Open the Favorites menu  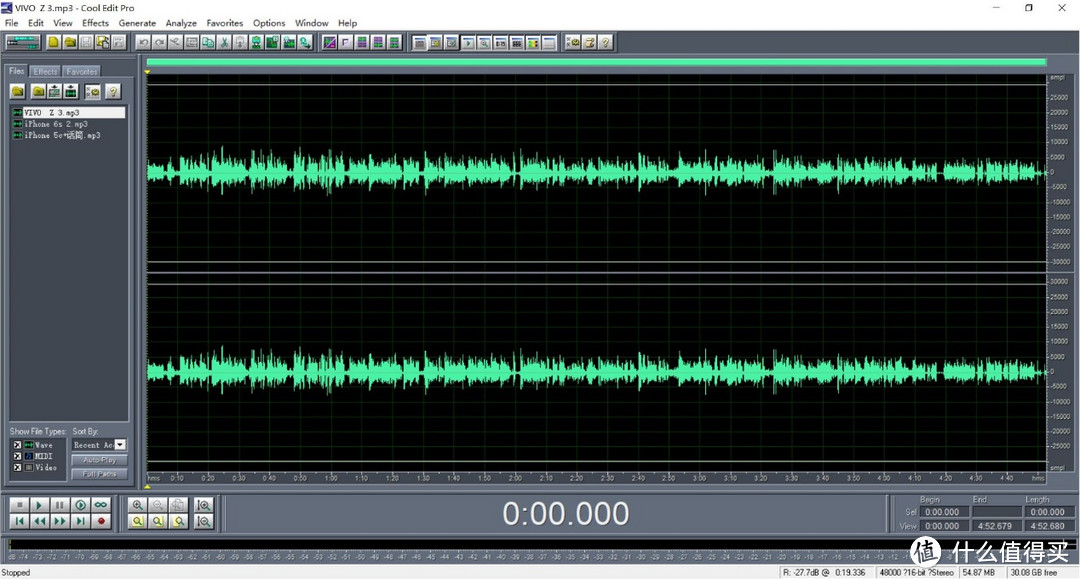pos(225,23)
